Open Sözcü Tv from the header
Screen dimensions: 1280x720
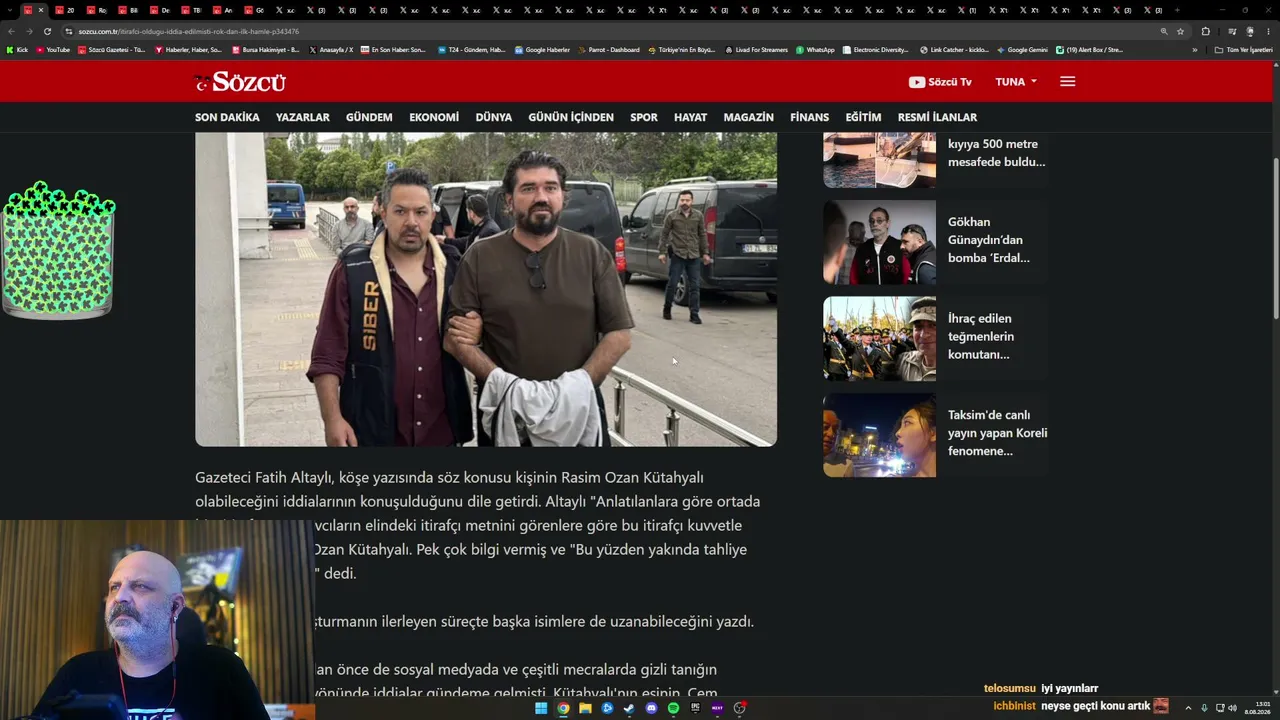pos(940,82)
